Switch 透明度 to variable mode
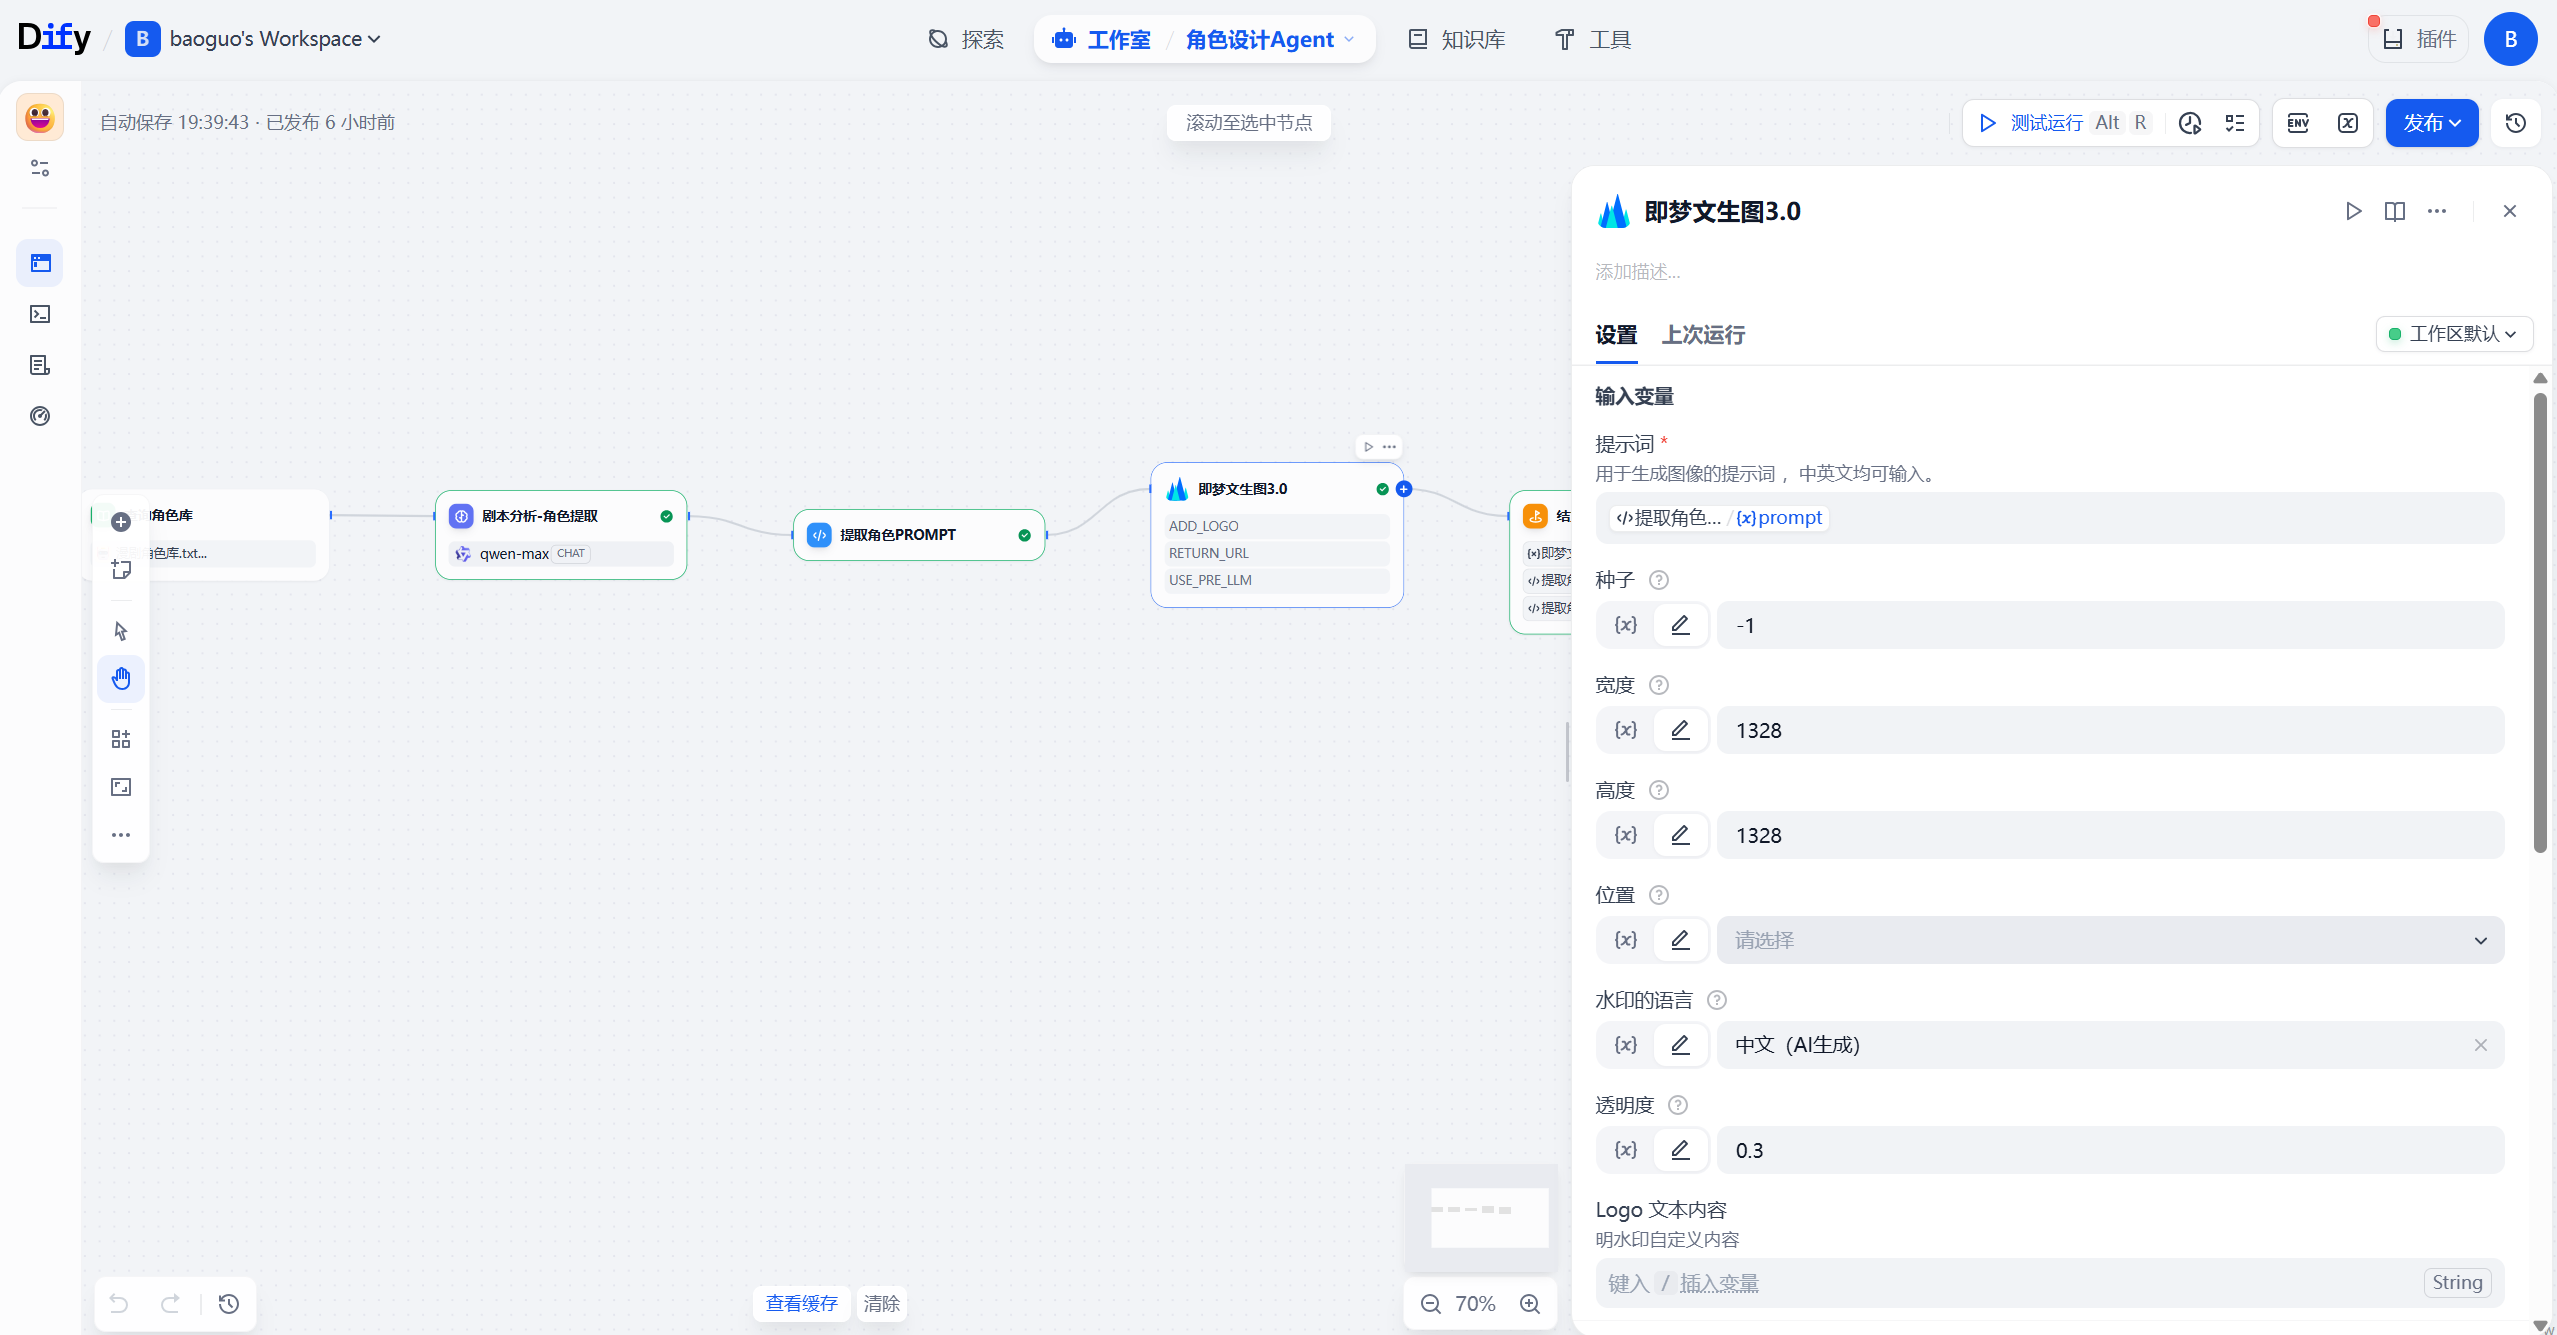The width and height of the screenshot is (2557, 1335). click(x=1626, y=1150)
